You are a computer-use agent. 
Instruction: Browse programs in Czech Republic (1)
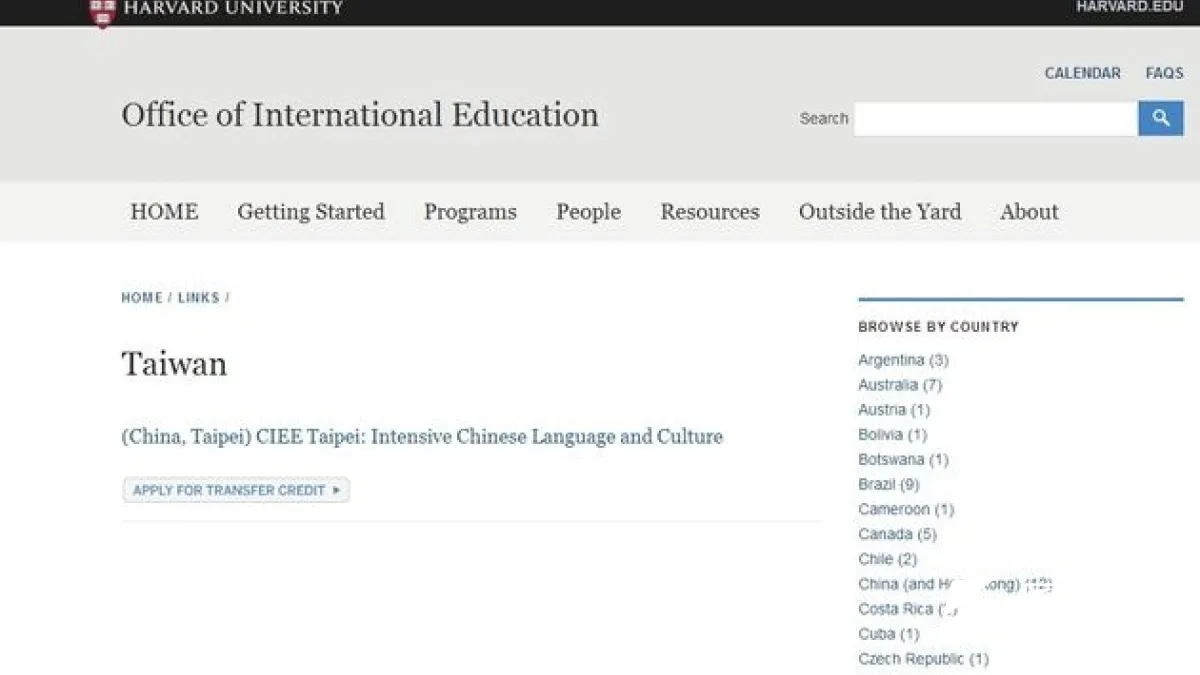923,659
